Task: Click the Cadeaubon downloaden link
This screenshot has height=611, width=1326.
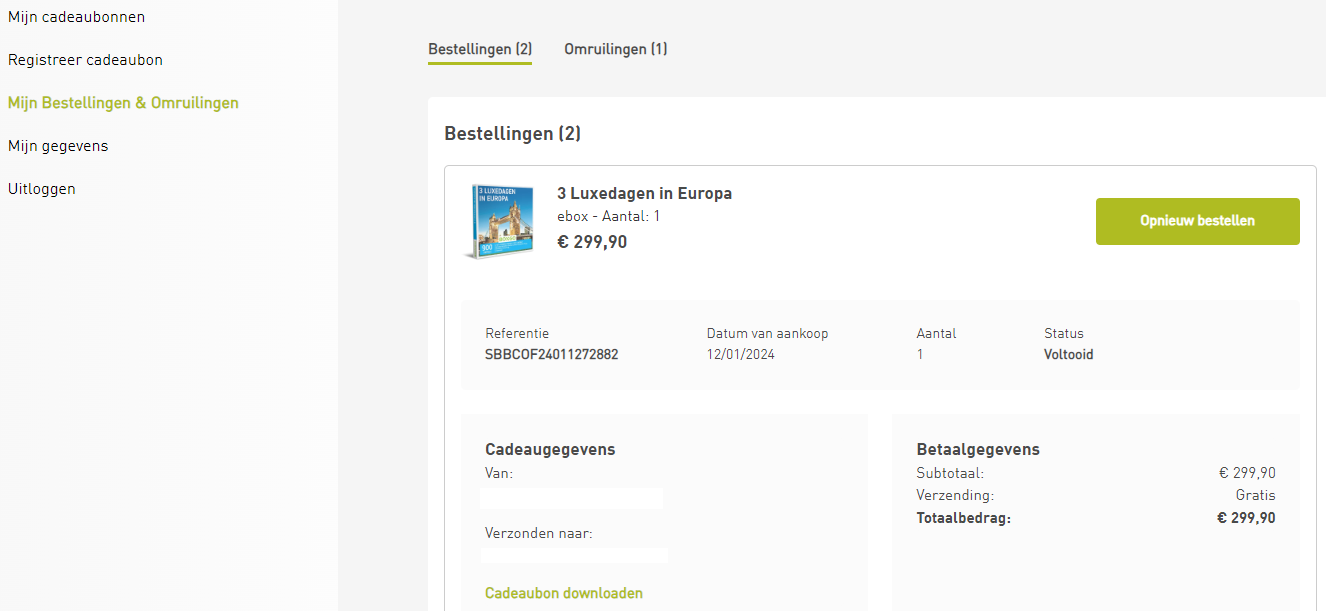Action: point(564,593)
